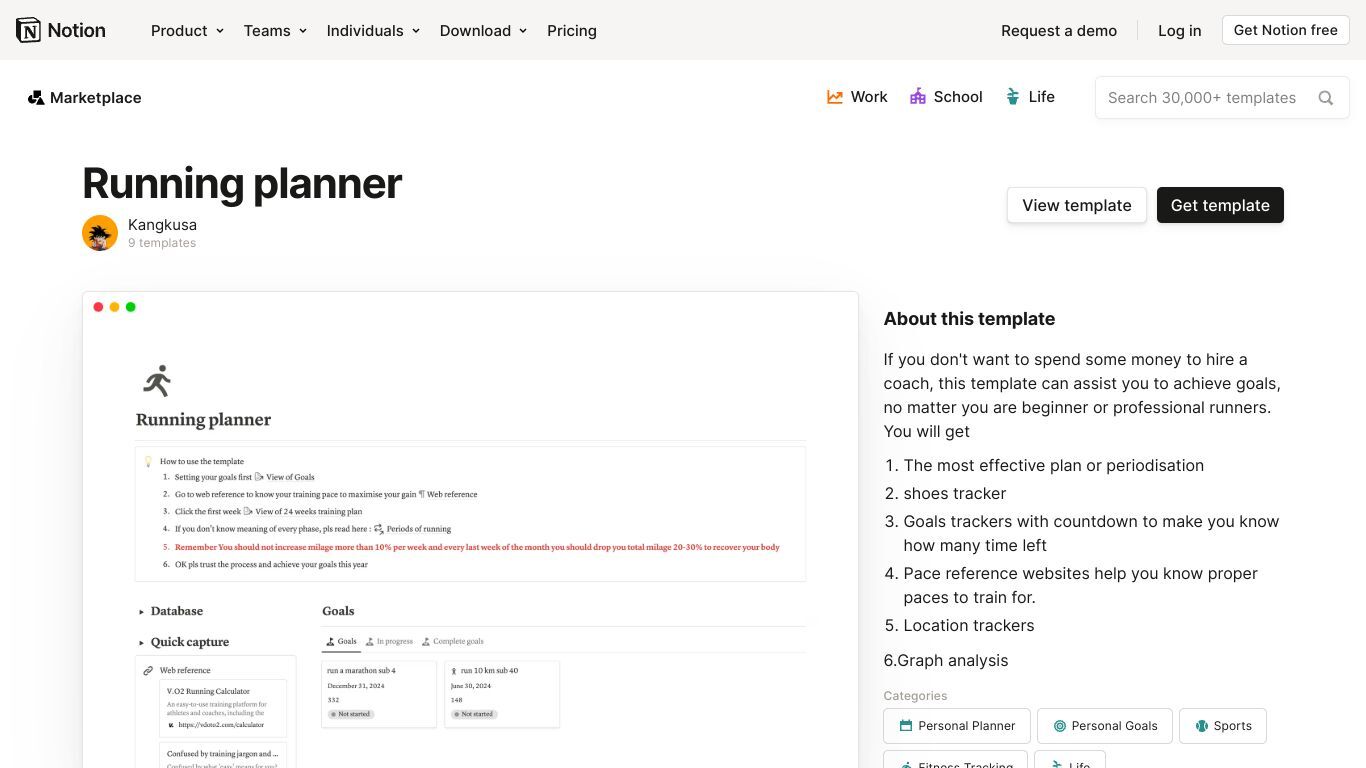This screenshot has height=768, width=1366.
Task: Click the School category building icon
Action: [x=918, y=97]
